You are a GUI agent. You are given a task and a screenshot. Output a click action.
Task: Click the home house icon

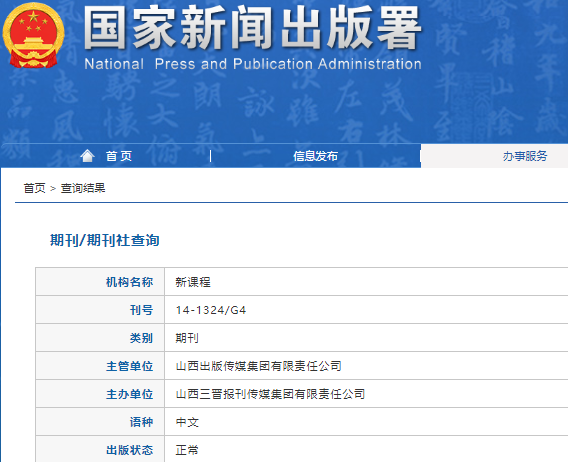coord(87,156)
